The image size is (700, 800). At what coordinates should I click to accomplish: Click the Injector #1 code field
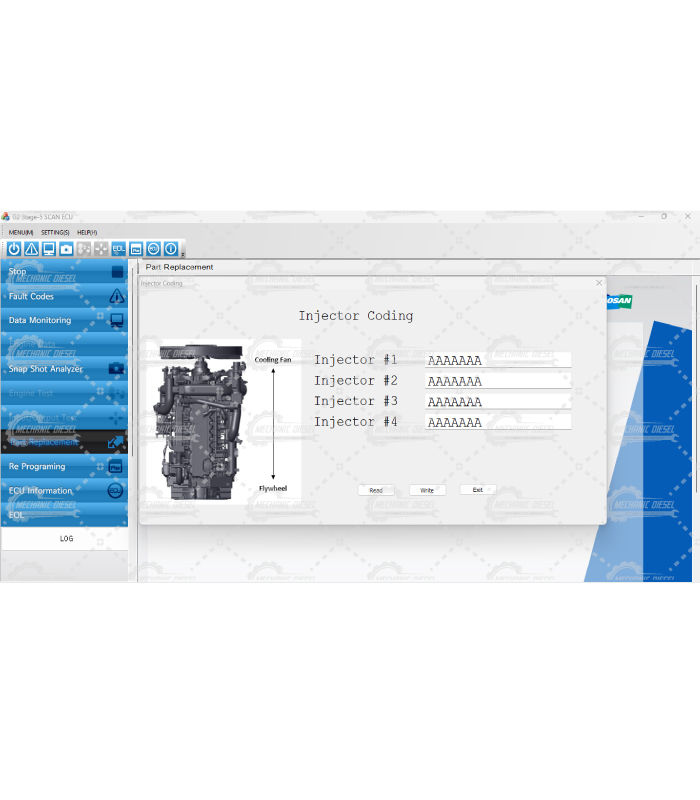click(497, 360)
